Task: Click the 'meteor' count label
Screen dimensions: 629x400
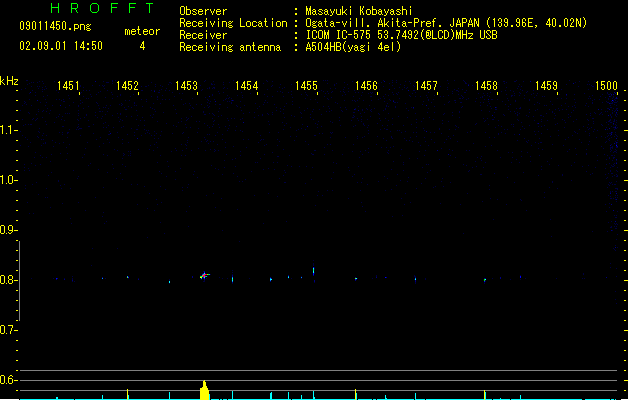Action: pyautogui.click(x=142, y=31)
